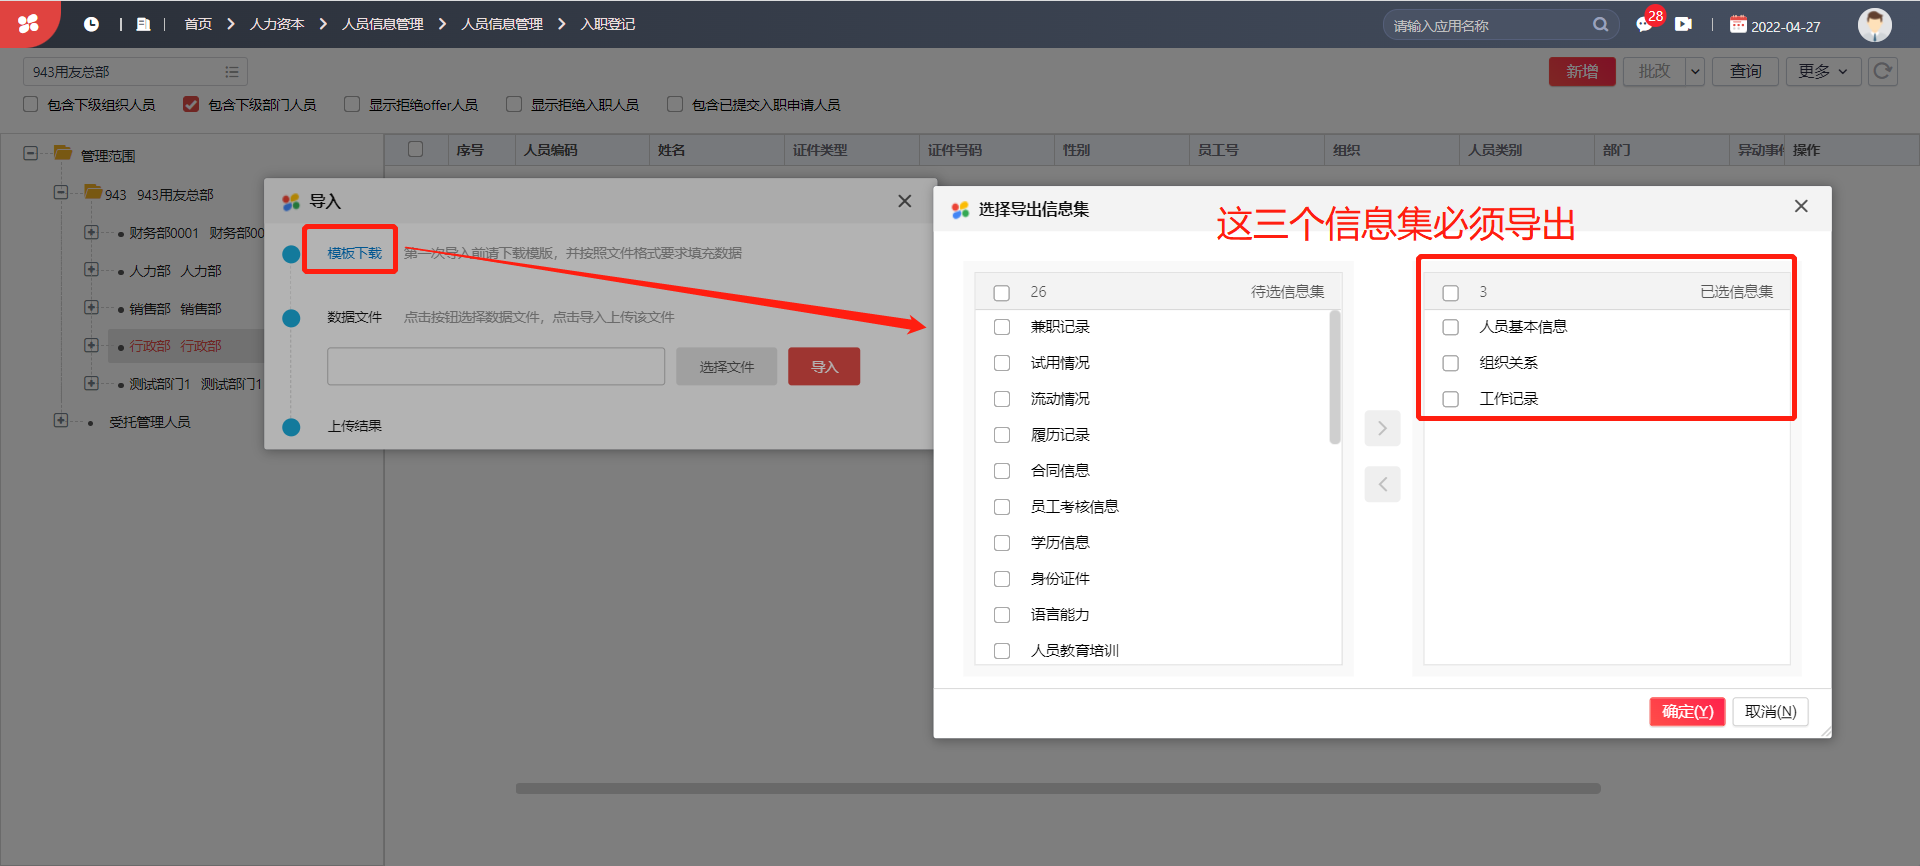Tick the 合同信息 checkbox
This screenshot has height=866, width=1920.
(x=1002, y=471)
